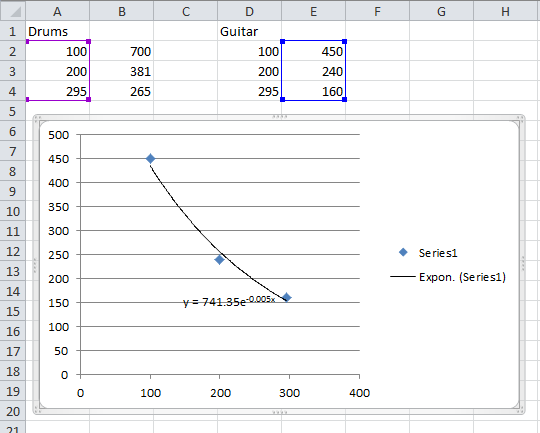Click cell E2 with value 450
Screen dimensions: 540x433
(x=313, y=51)
